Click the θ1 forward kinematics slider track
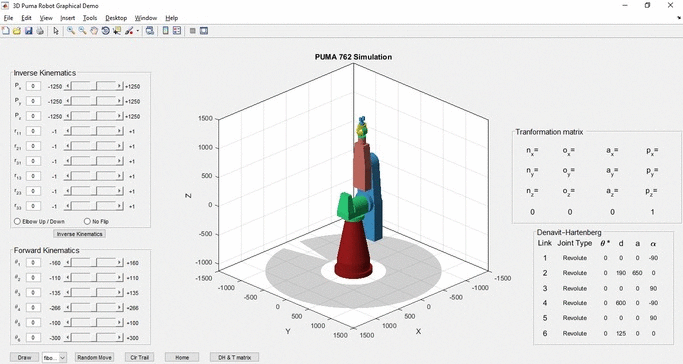The image size is (683, 364). 94,263
